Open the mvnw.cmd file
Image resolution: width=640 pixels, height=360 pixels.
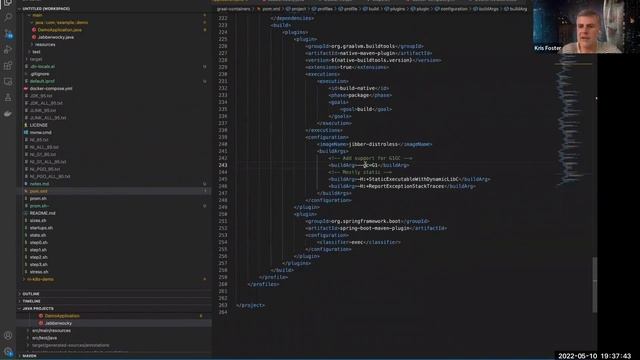(x=40, y=133)
